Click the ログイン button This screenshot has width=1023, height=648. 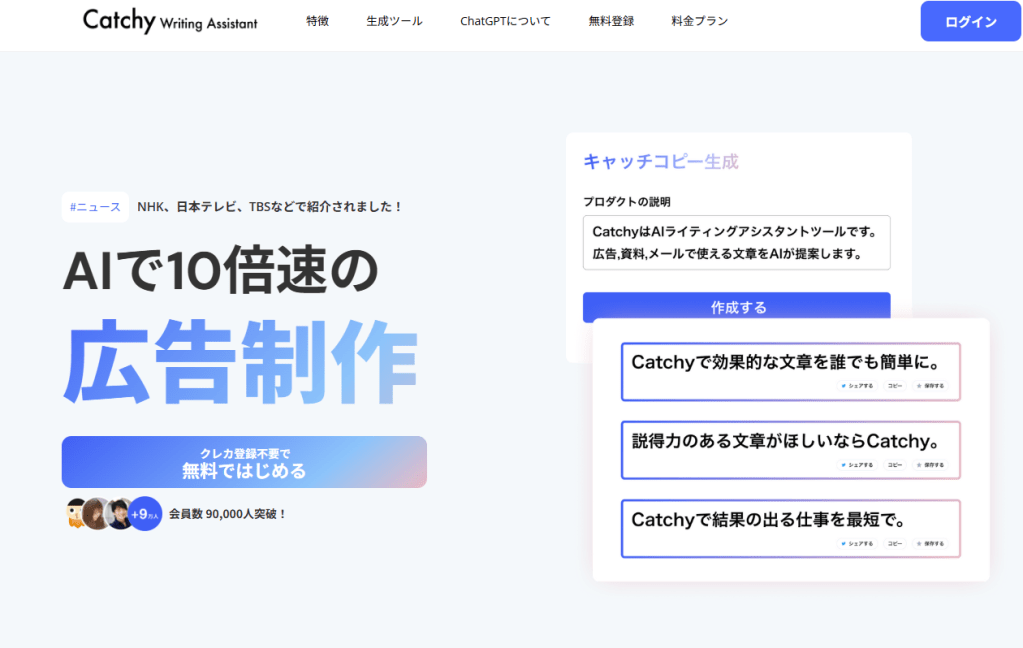(x=971, y=22)
